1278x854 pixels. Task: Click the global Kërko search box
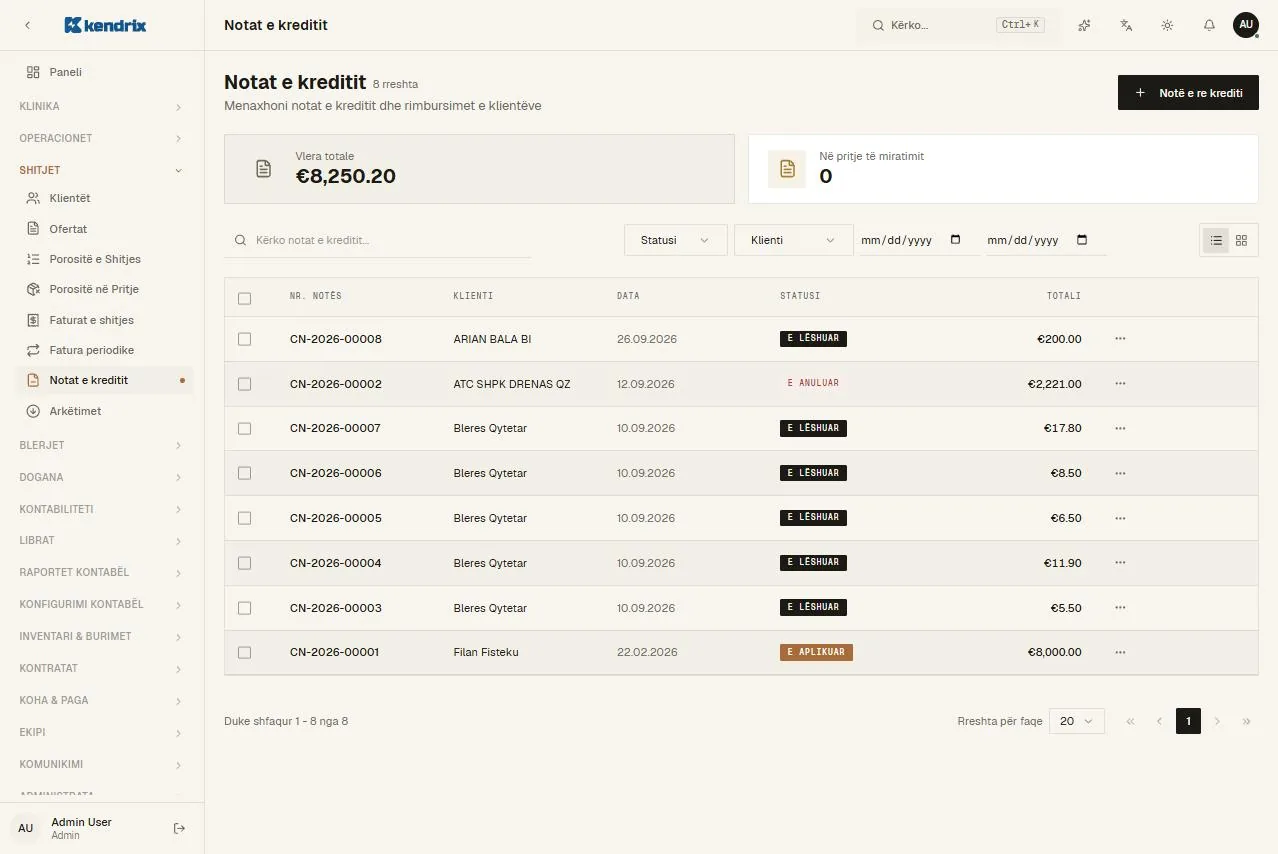coord(959,25)
